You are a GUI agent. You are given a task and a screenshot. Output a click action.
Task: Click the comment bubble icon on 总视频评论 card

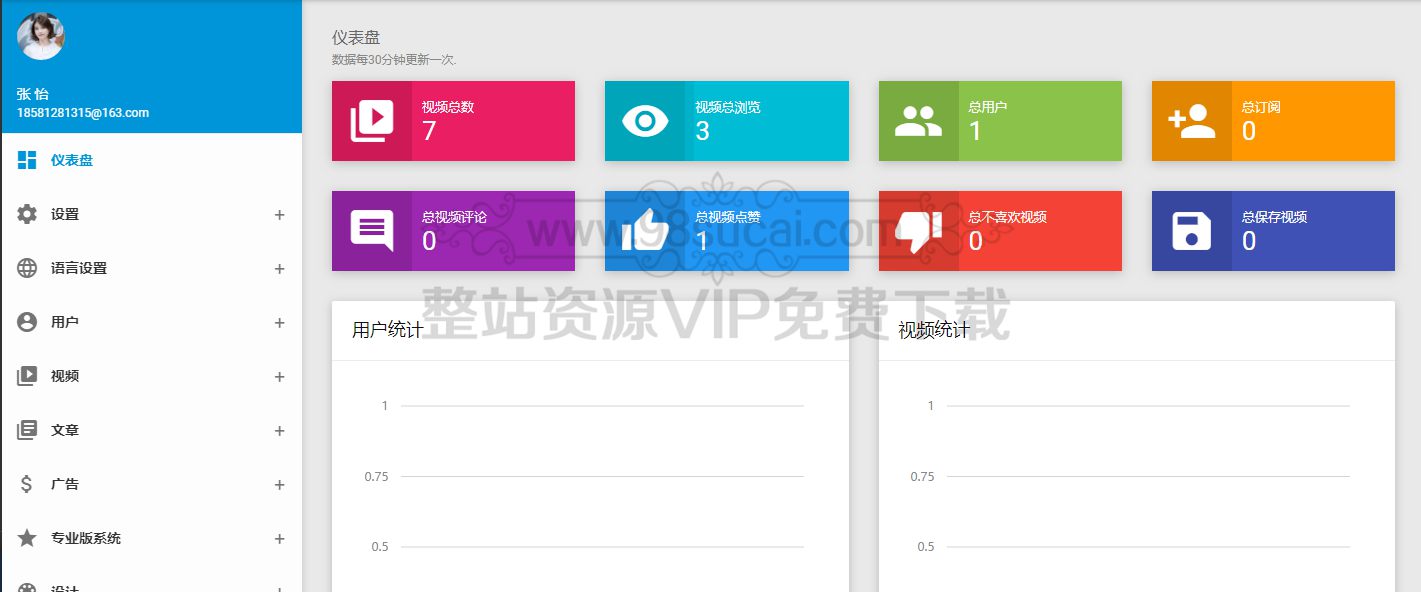(x=372, y=230)
